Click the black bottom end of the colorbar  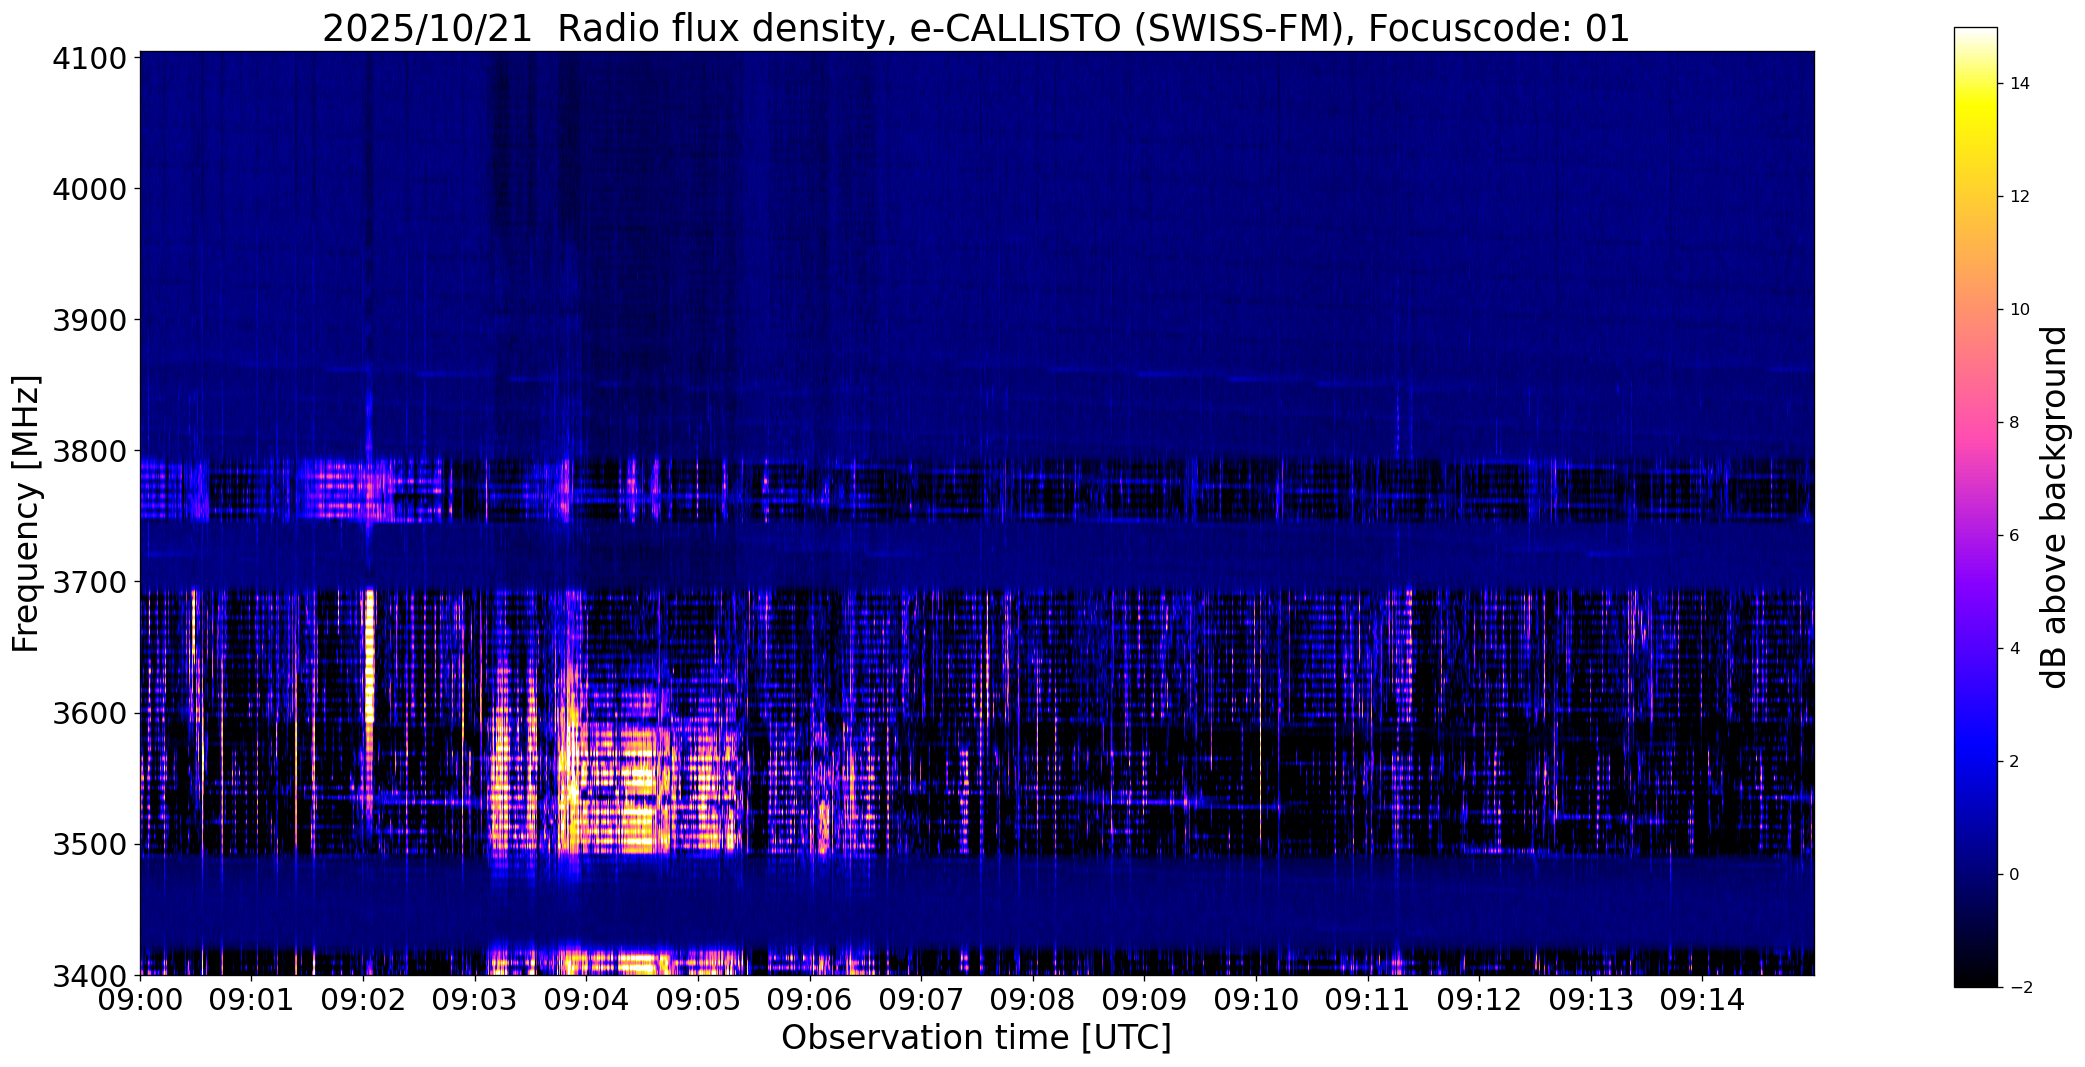click(x=1975, y=975)
